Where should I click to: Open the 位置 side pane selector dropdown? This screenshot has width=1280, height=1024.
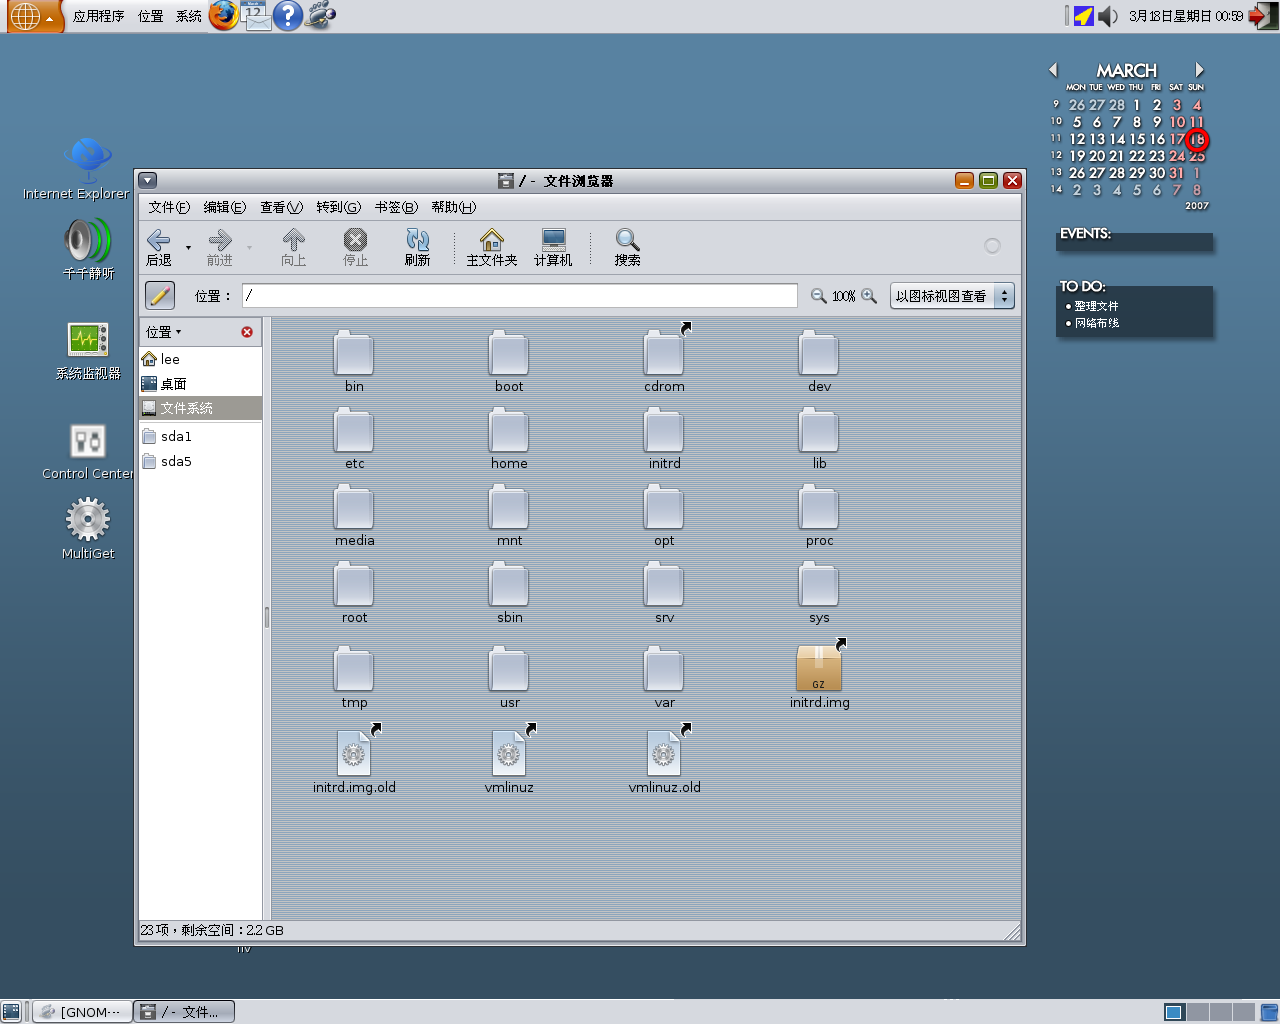coord(164,332)
